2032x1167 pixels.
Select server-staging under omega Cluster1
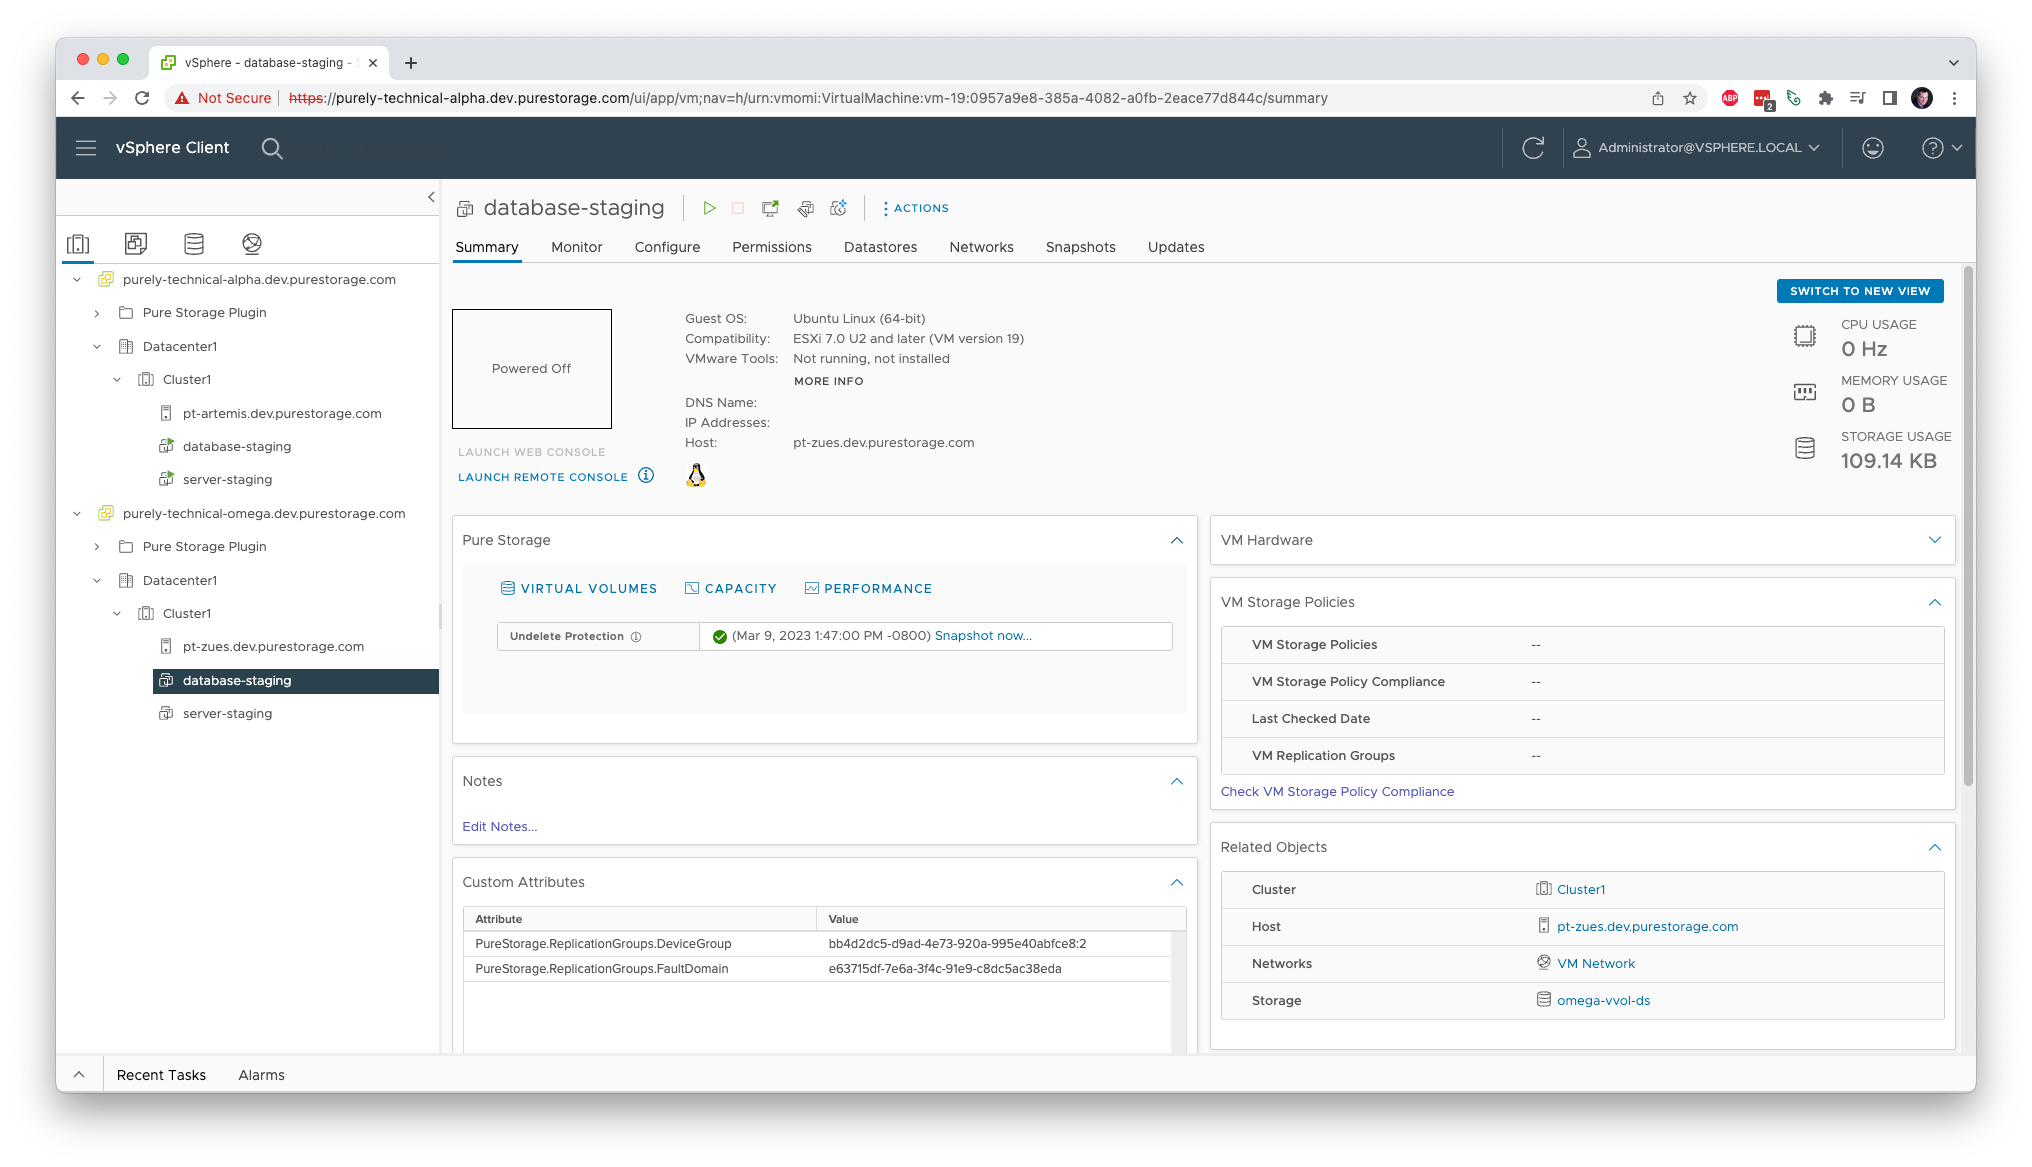(x=227, y=714)
